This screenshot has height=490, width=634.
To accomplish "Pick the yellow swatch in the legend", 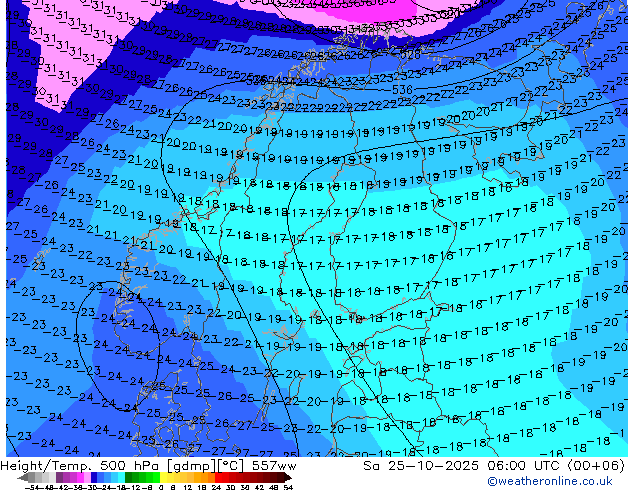I will click(x=163, y=477).
